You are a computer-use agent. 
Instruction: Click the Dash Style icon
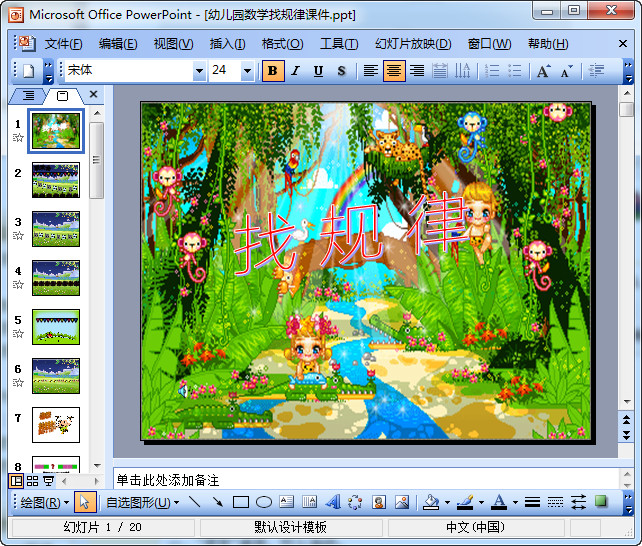[x=555, y=502]
